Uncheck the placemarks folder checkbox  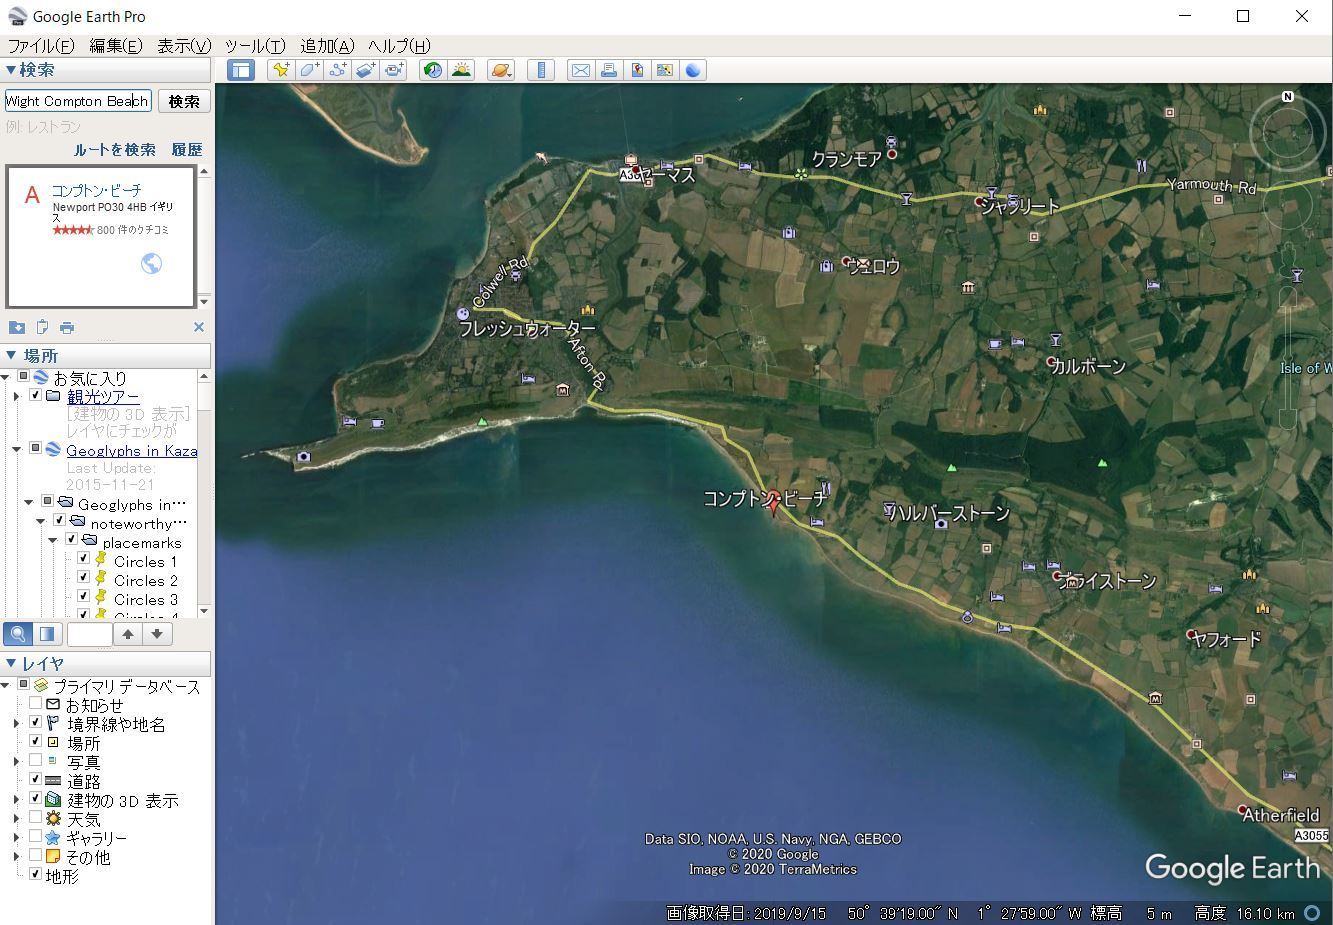pyautogui.click(x=72, y=540)
